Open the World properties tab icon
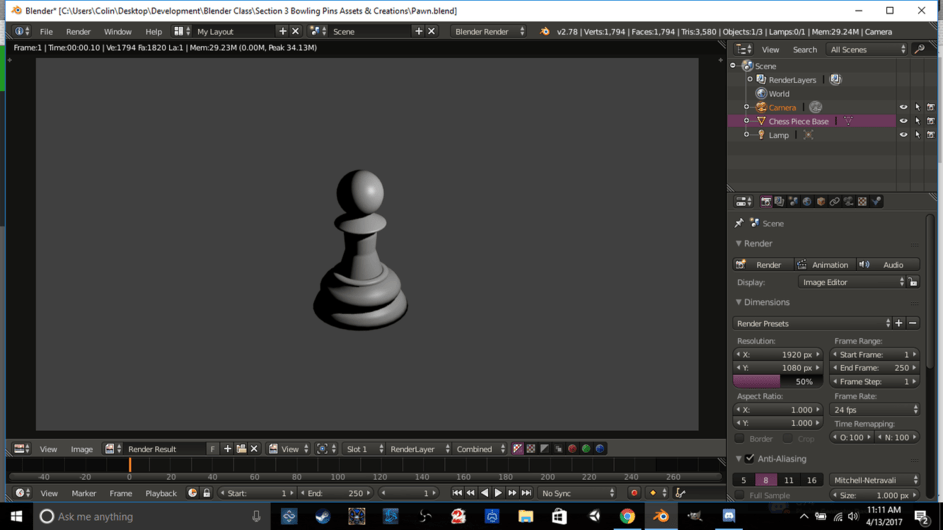This screenshot has width=943, height=530. click(x=807, y=202)
